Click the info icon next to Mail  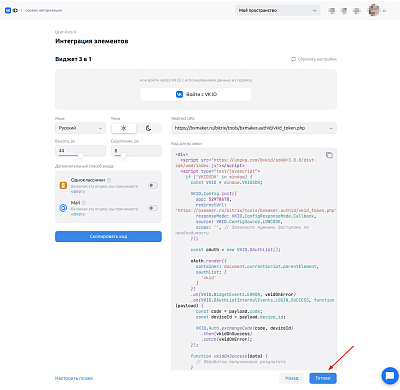(x=84, y=203)
